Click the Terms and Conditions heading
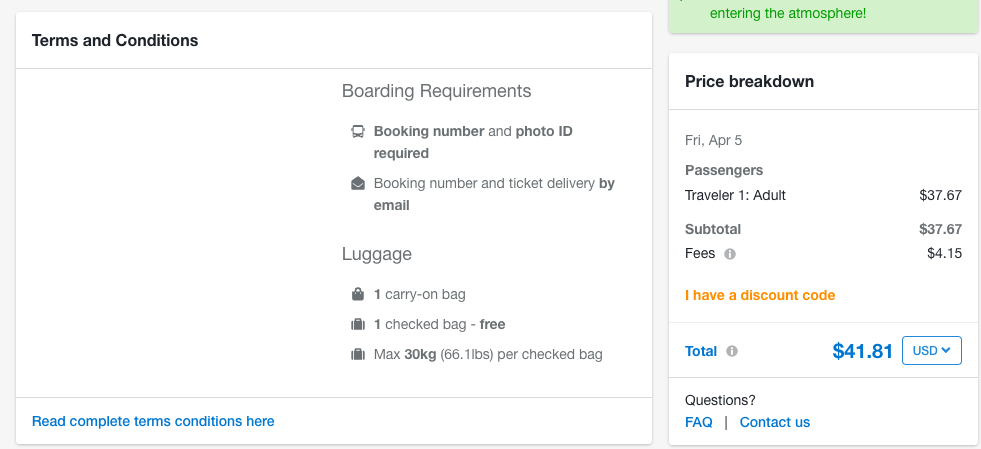This screenshot has height=449, width=981. coord(115,41)
